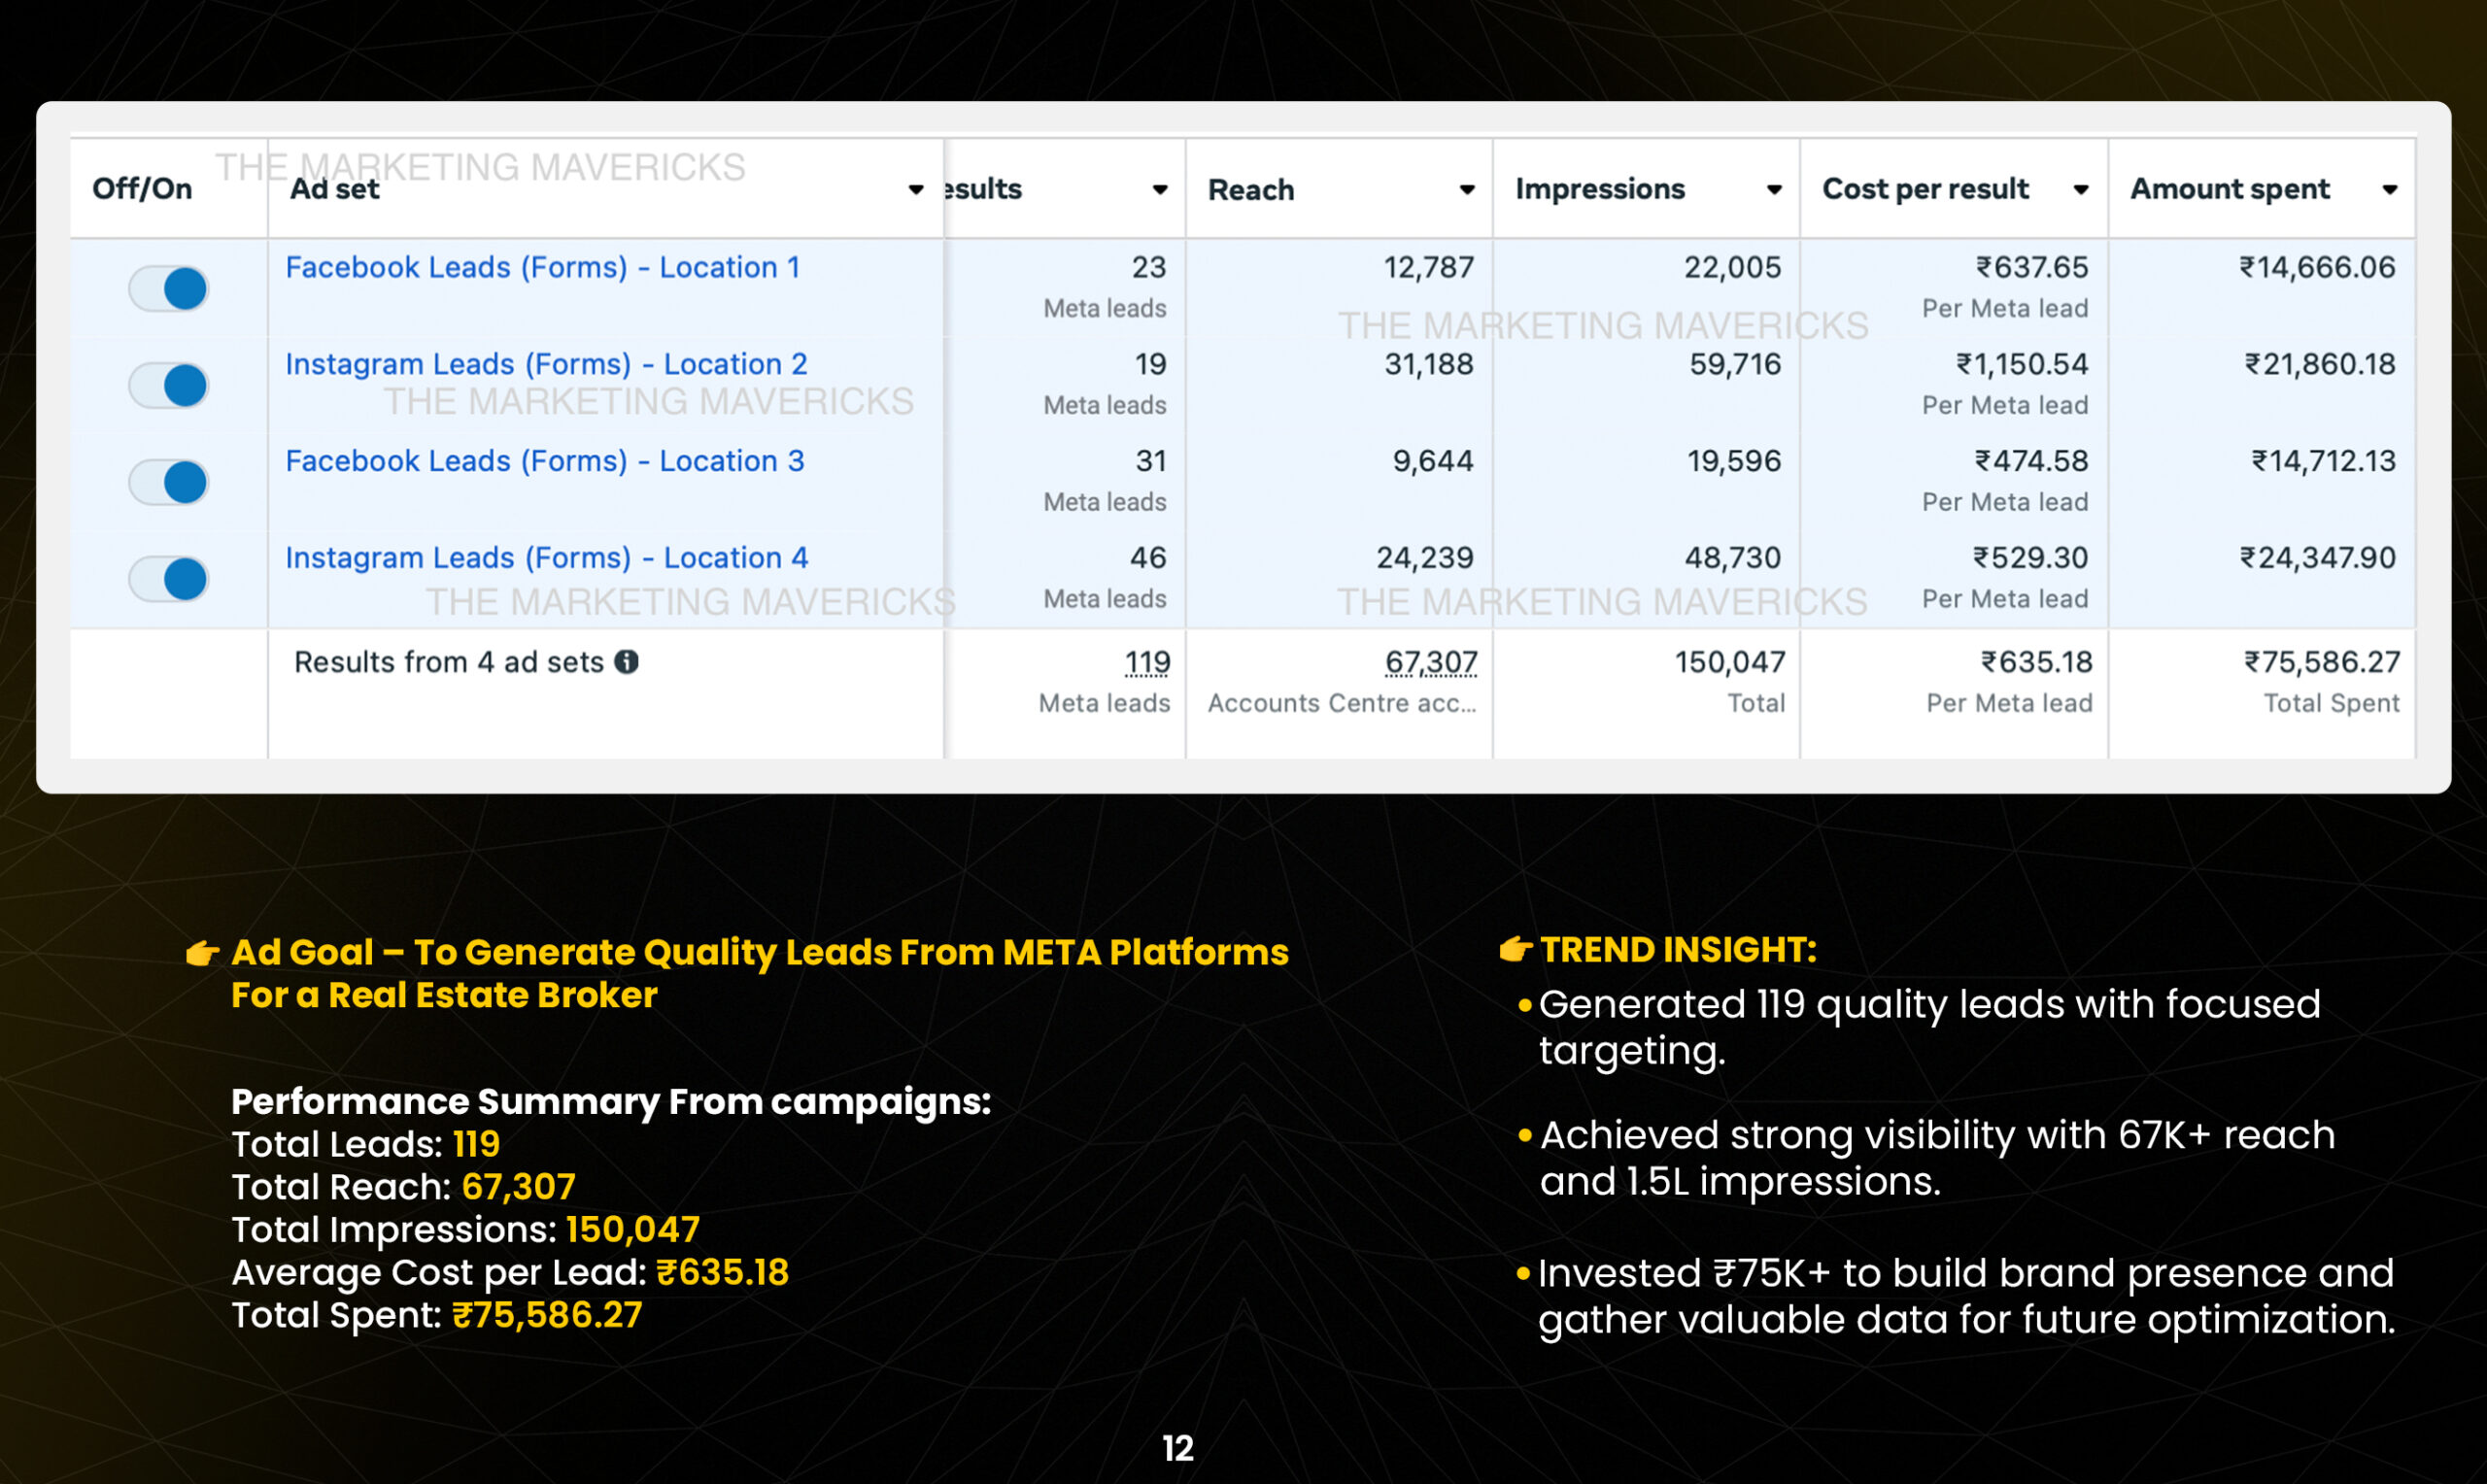
Task: Open Instagram Leads (Forms) - Location 2 link
Action: tap(546, 365)
